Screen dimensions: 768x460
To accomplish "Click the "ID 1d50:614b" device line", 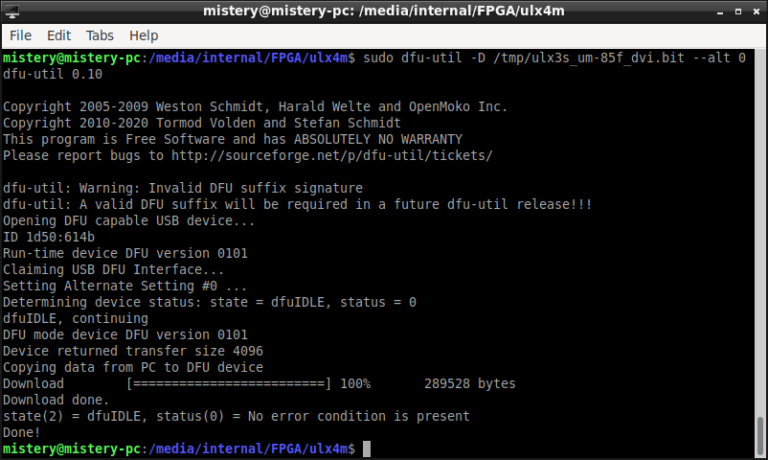I will pos(49,237).
